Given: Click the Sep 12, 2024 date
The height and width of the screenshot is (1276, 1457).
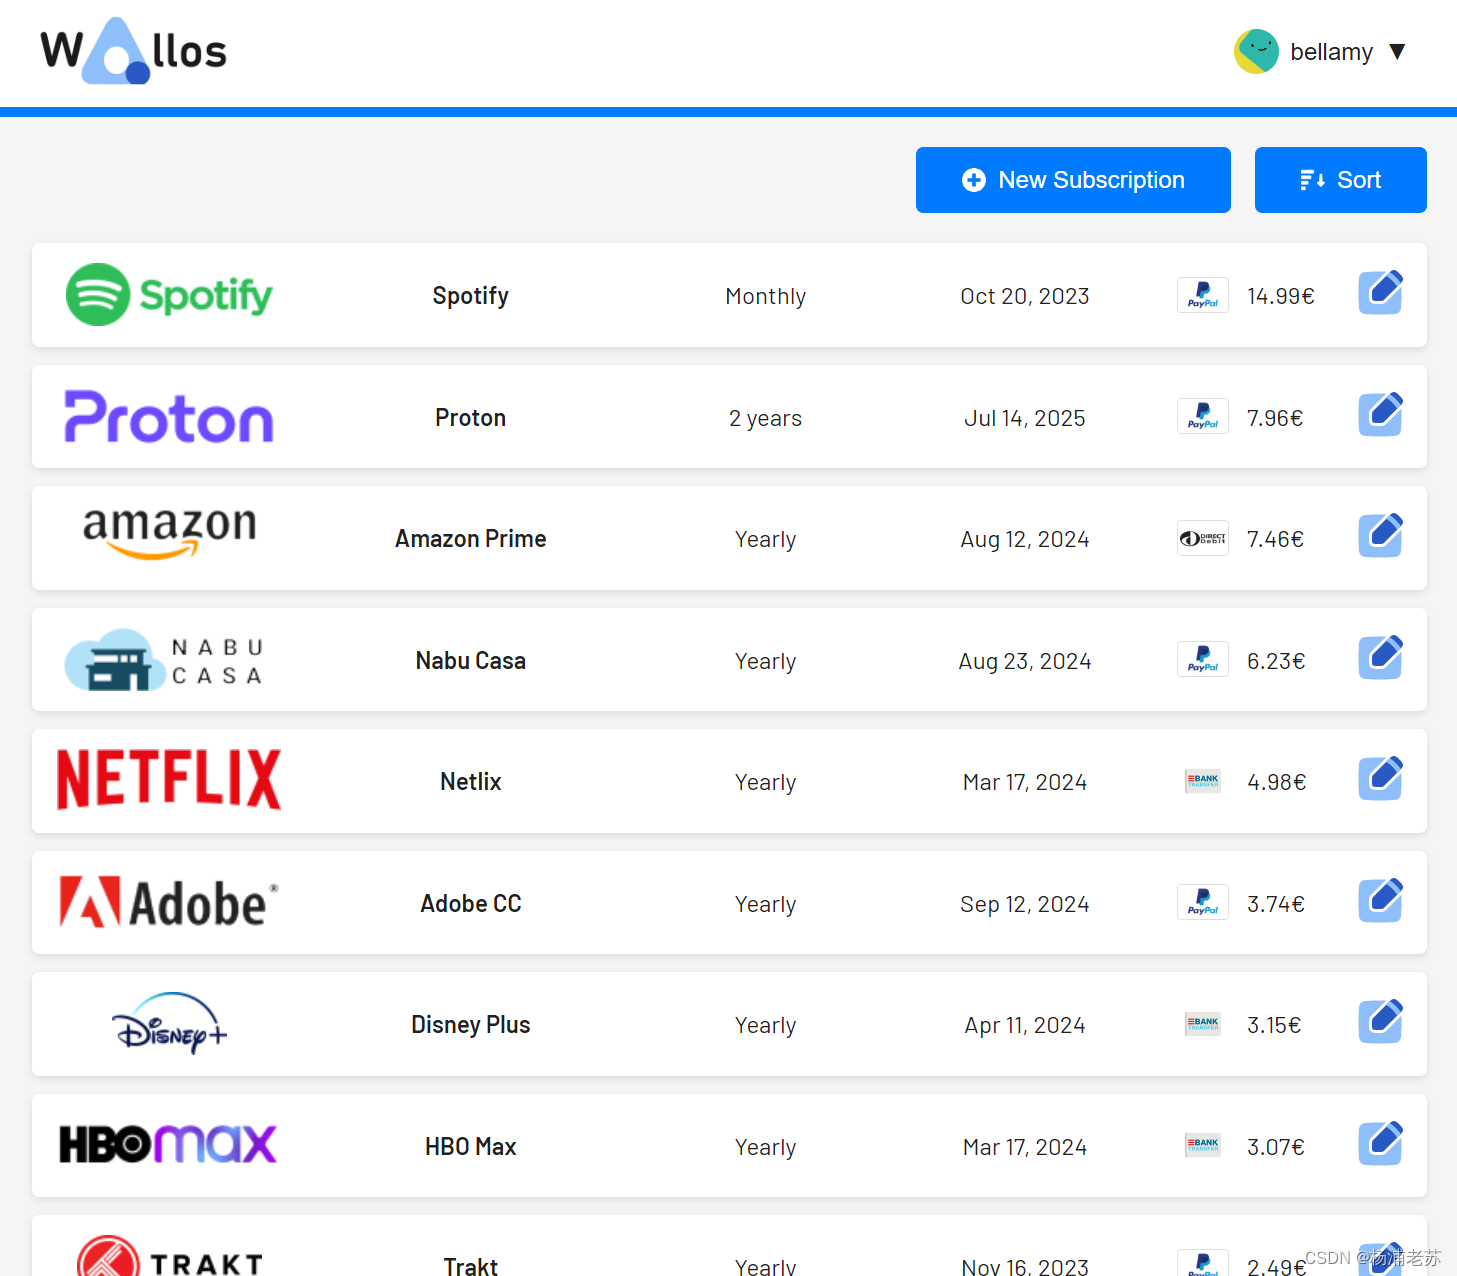Looking at the screenshot, I should pos(1025,904).
